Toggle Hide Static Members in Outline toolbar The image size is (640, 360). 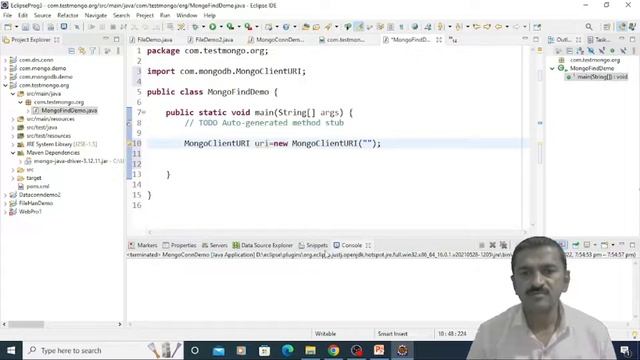click(602, 51)
